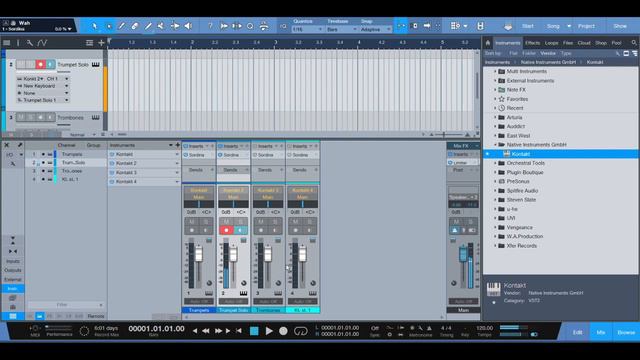Toggle monitor on Trumpet Solo mixer channel

click(240, 230)
